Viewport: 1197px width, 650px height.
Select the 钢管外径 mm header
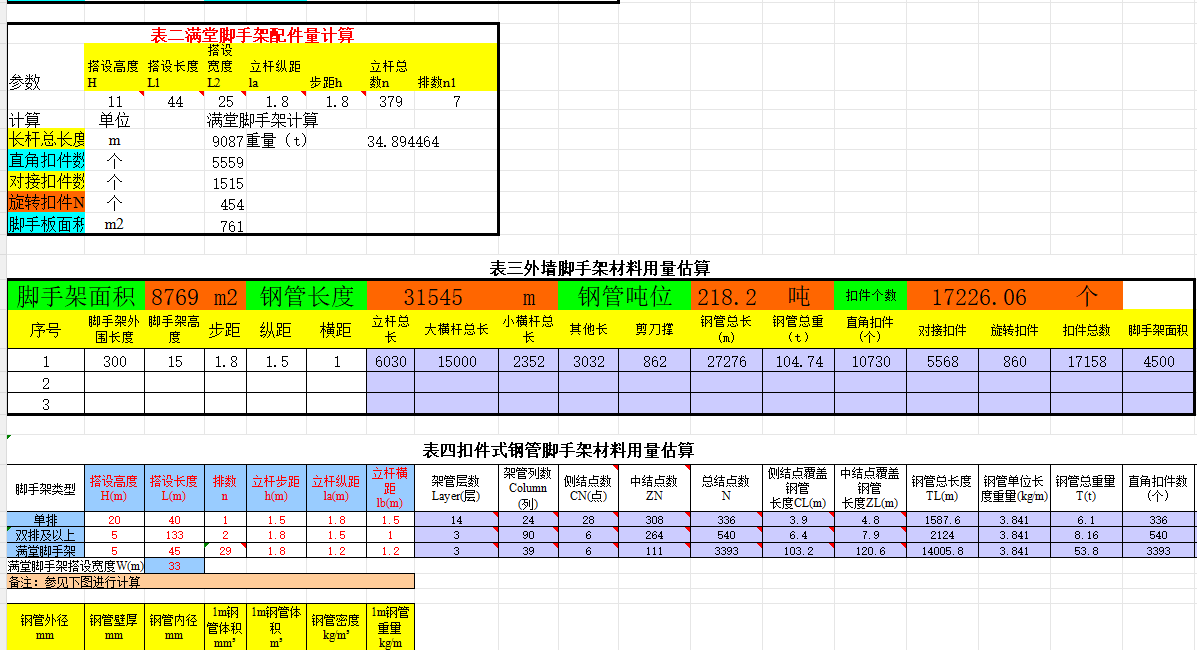(46, 627)
